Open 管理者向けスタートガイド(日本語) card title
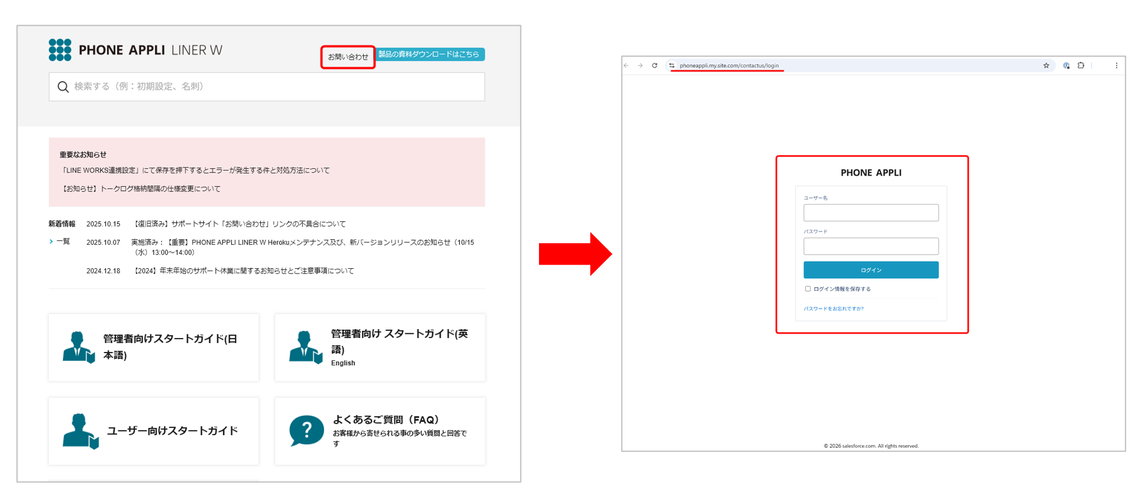Image resolution: width=1148 pixels, height=496 pixels. point(171,347)
